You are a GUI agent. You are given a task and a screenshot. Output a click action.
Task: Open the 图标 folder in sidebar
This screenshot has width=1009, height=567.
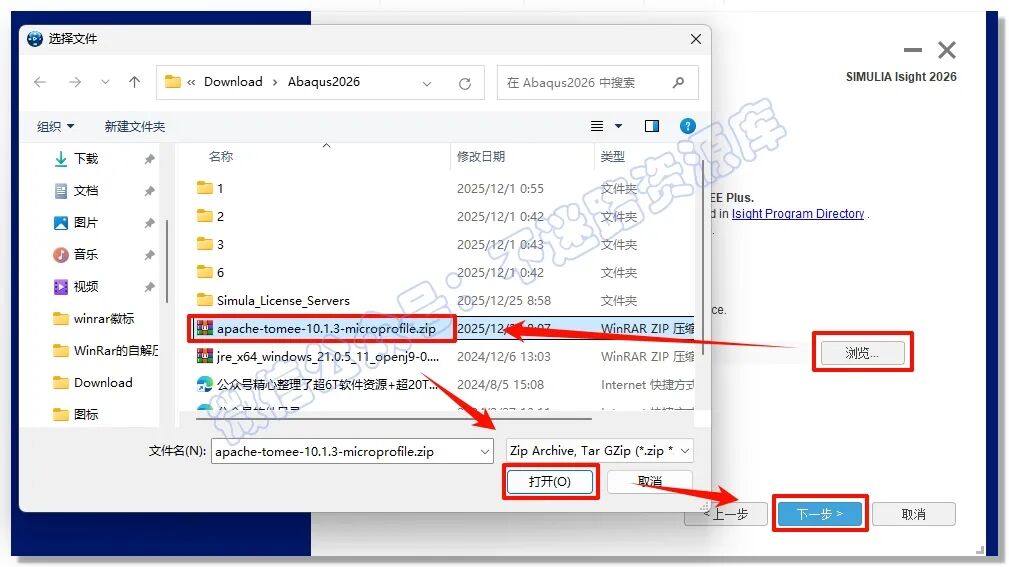pyautogui.click(x=86, y=414)
